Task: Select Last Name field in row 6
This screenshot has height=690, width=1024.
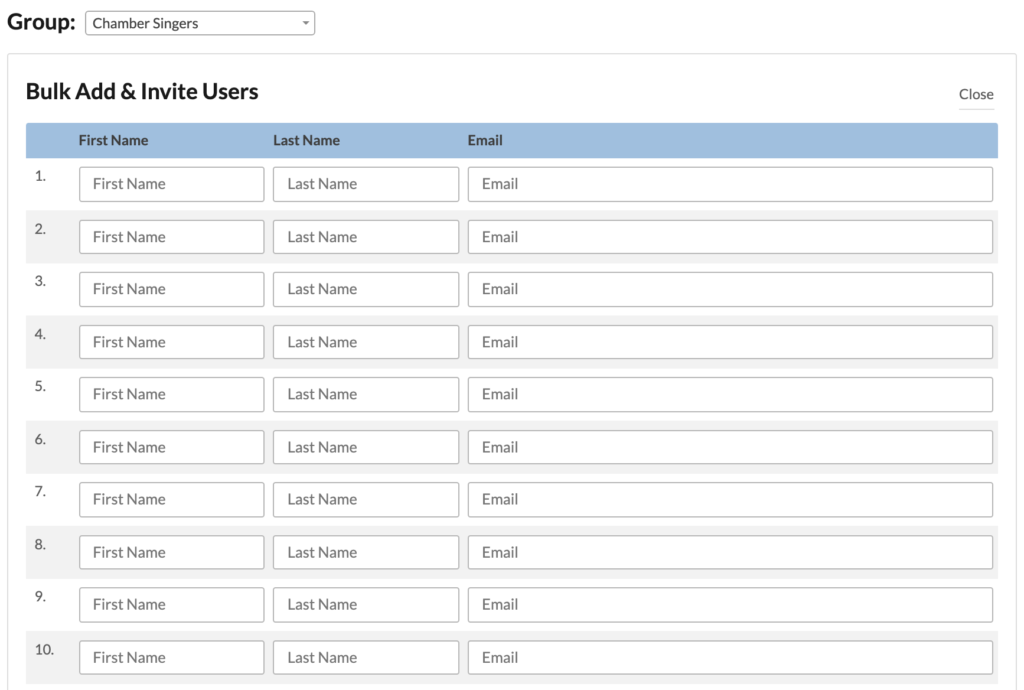Action: pyautogui.click(x=365, y=447)
